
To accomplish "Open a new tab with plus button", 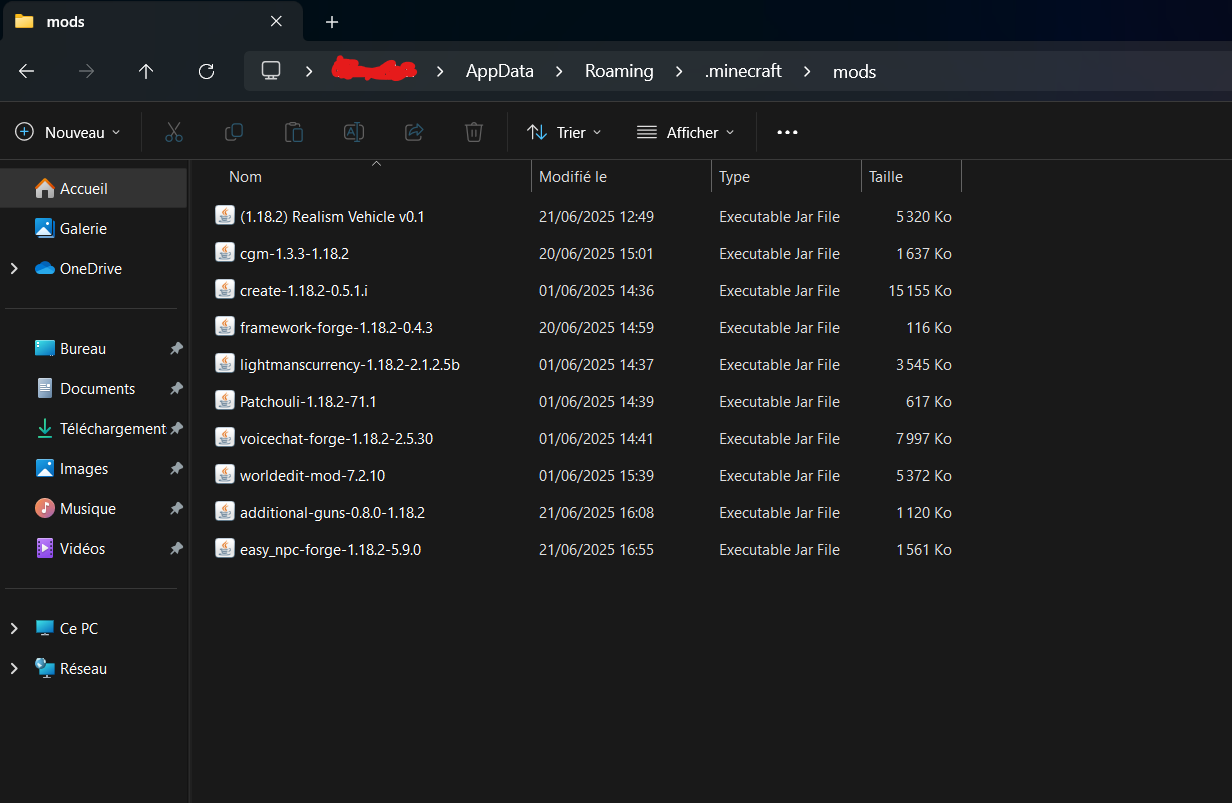I will tap(332, 22).
